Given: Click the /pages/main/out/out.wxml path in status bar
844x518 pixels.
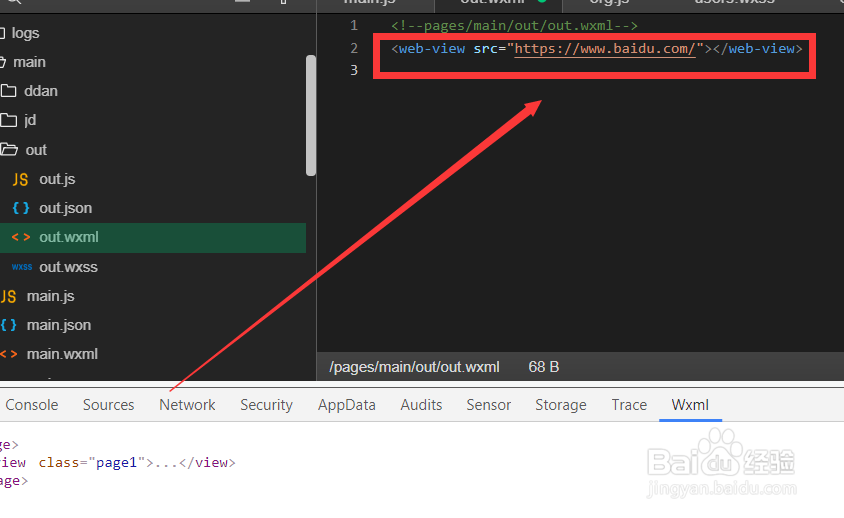Looking at the screenshot, I should point(414,367).
